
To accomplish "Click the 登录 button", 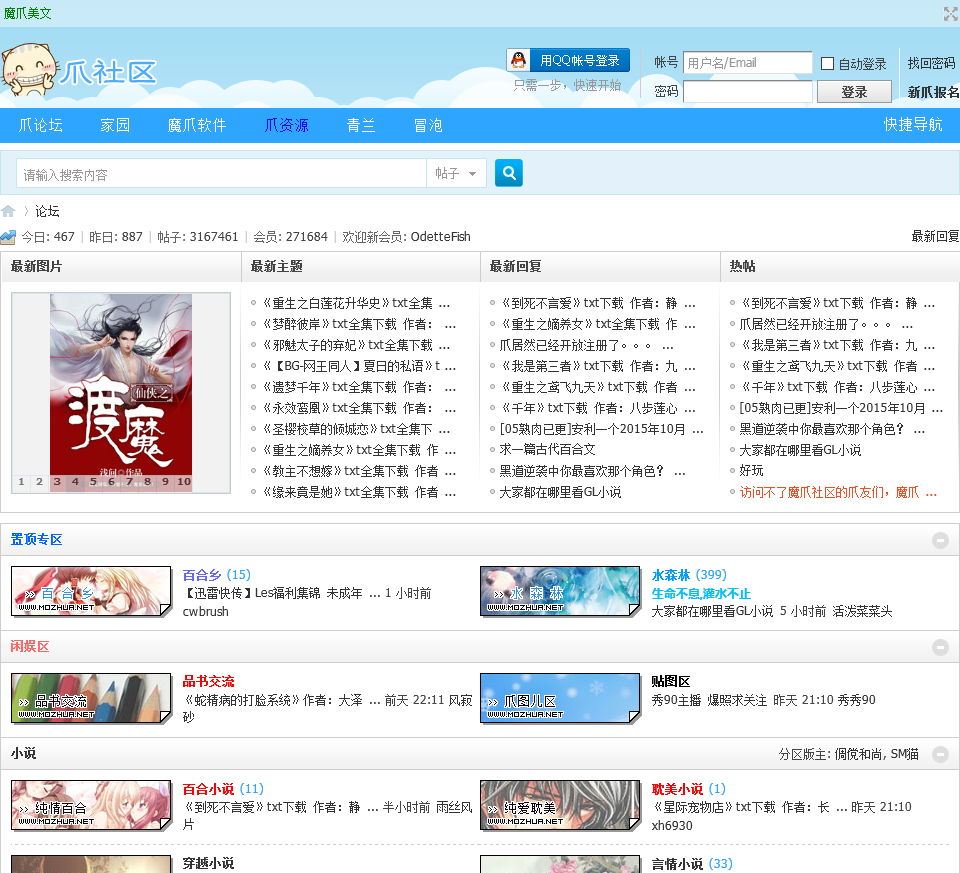I will pyautogui.click(x=854, y=92).
